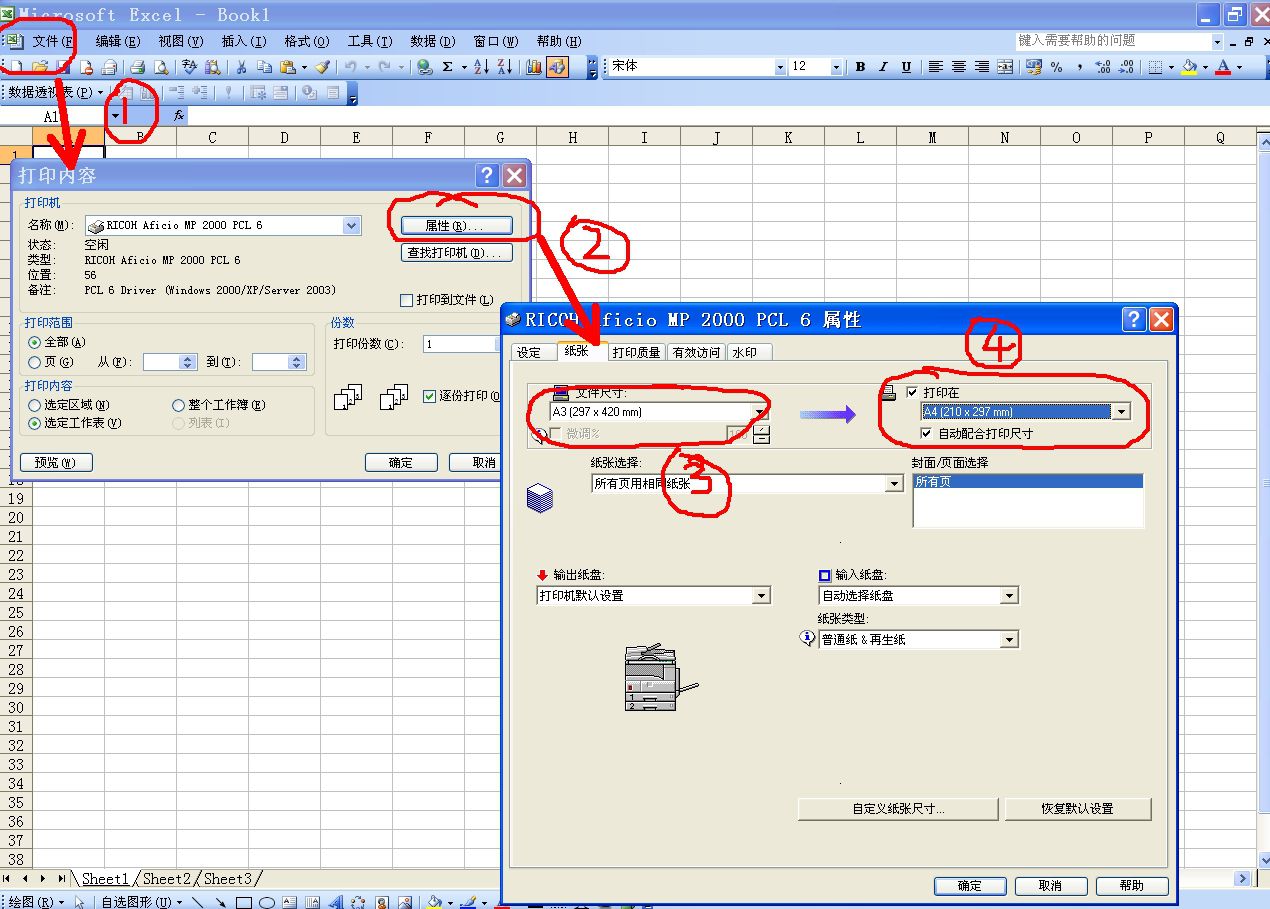
Task: Click the 恢复默认设置 button
Action: click(1077, 809)
